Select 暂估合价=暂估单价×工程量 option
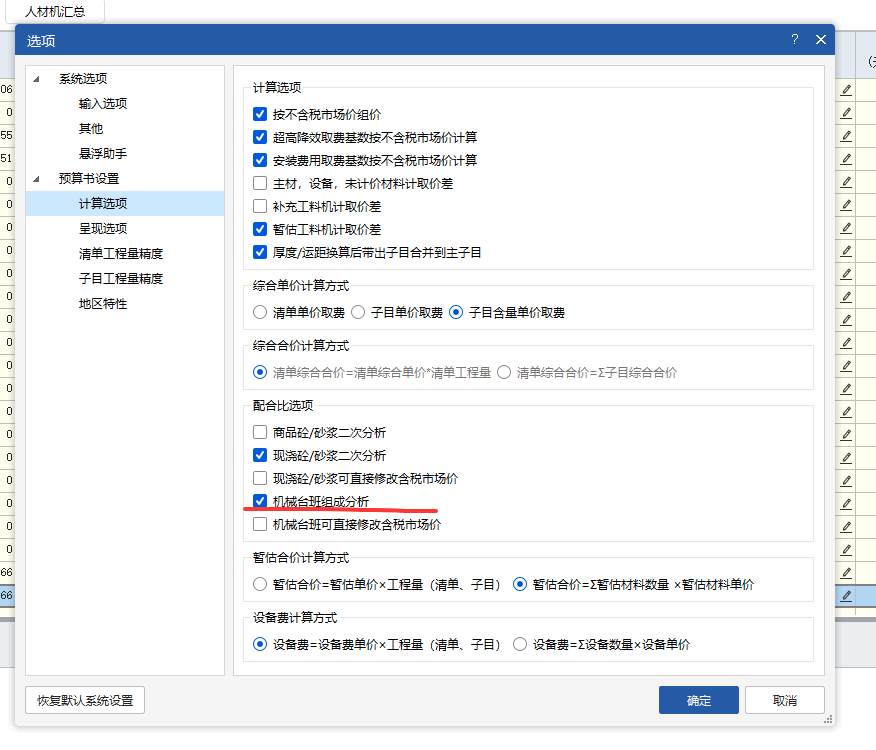Viewport: 876px width, 750px height. (259, 584)
